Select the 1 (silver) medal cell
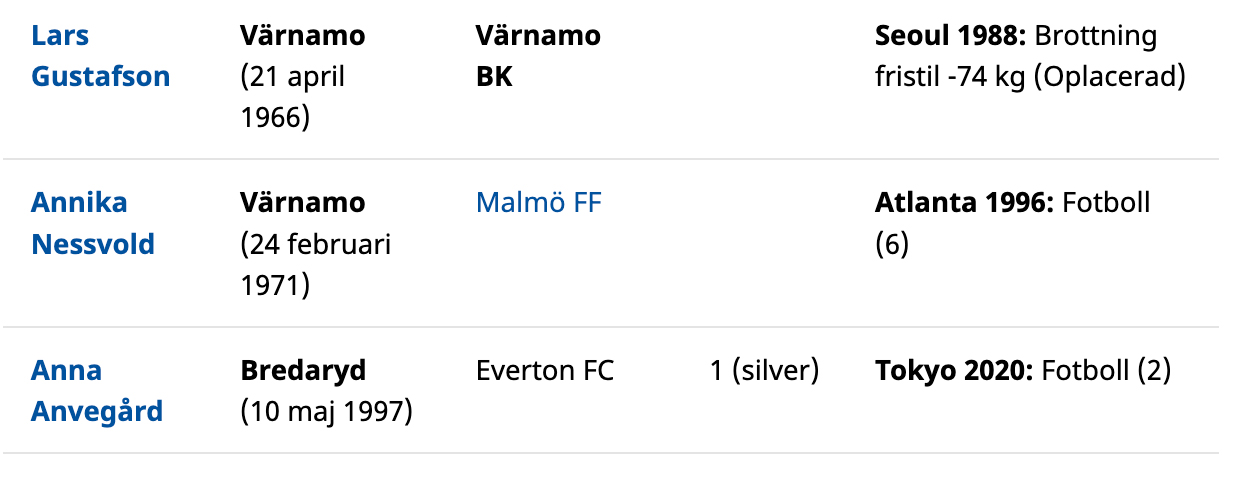The height and width of the screenshot is (480, 1250). [764, 371]
